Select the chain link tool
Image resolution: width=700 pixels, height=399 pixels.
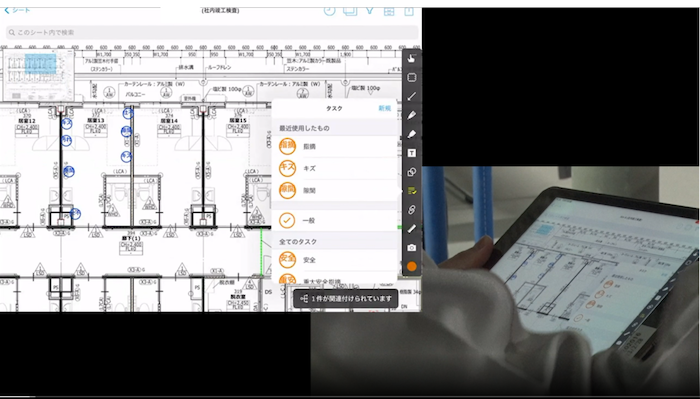(x=412, y=209)
